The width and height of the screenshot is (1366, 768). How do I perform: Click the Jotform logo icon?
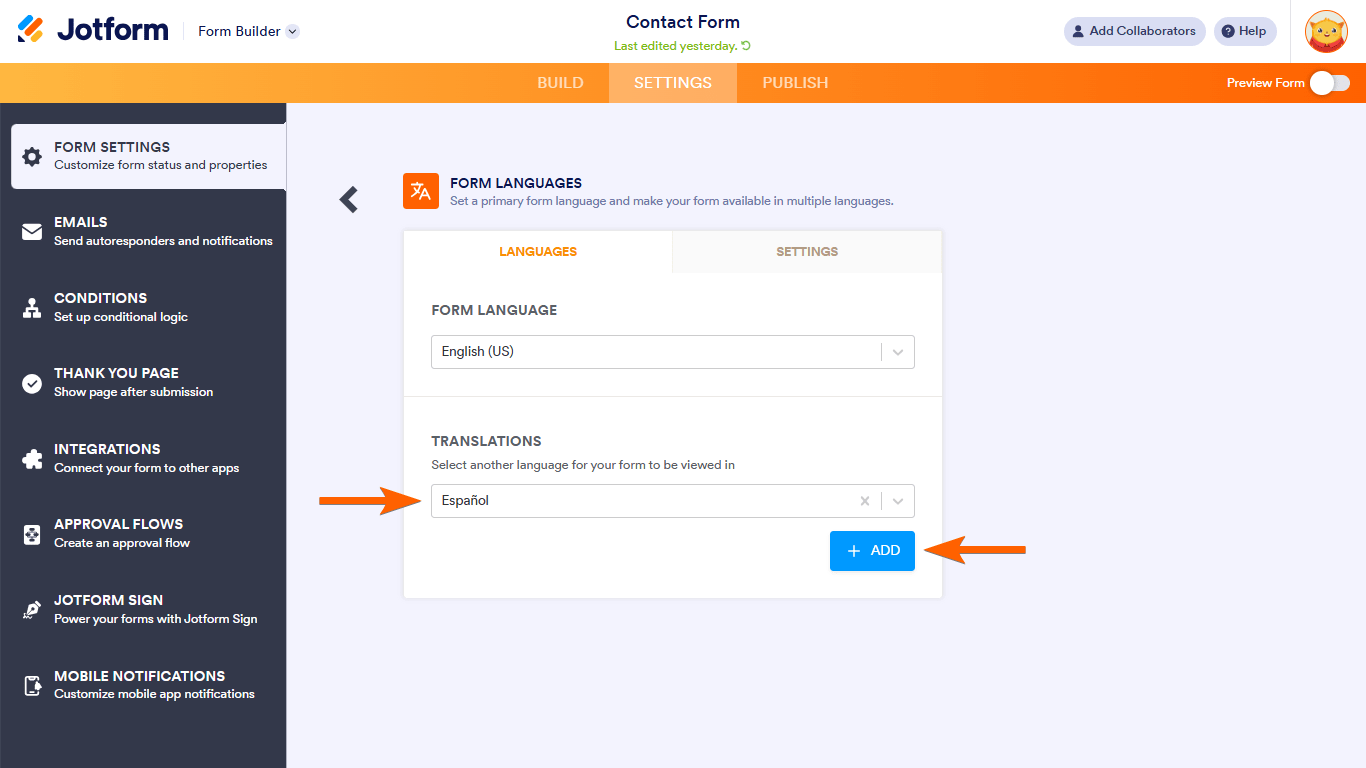point(31,30)
